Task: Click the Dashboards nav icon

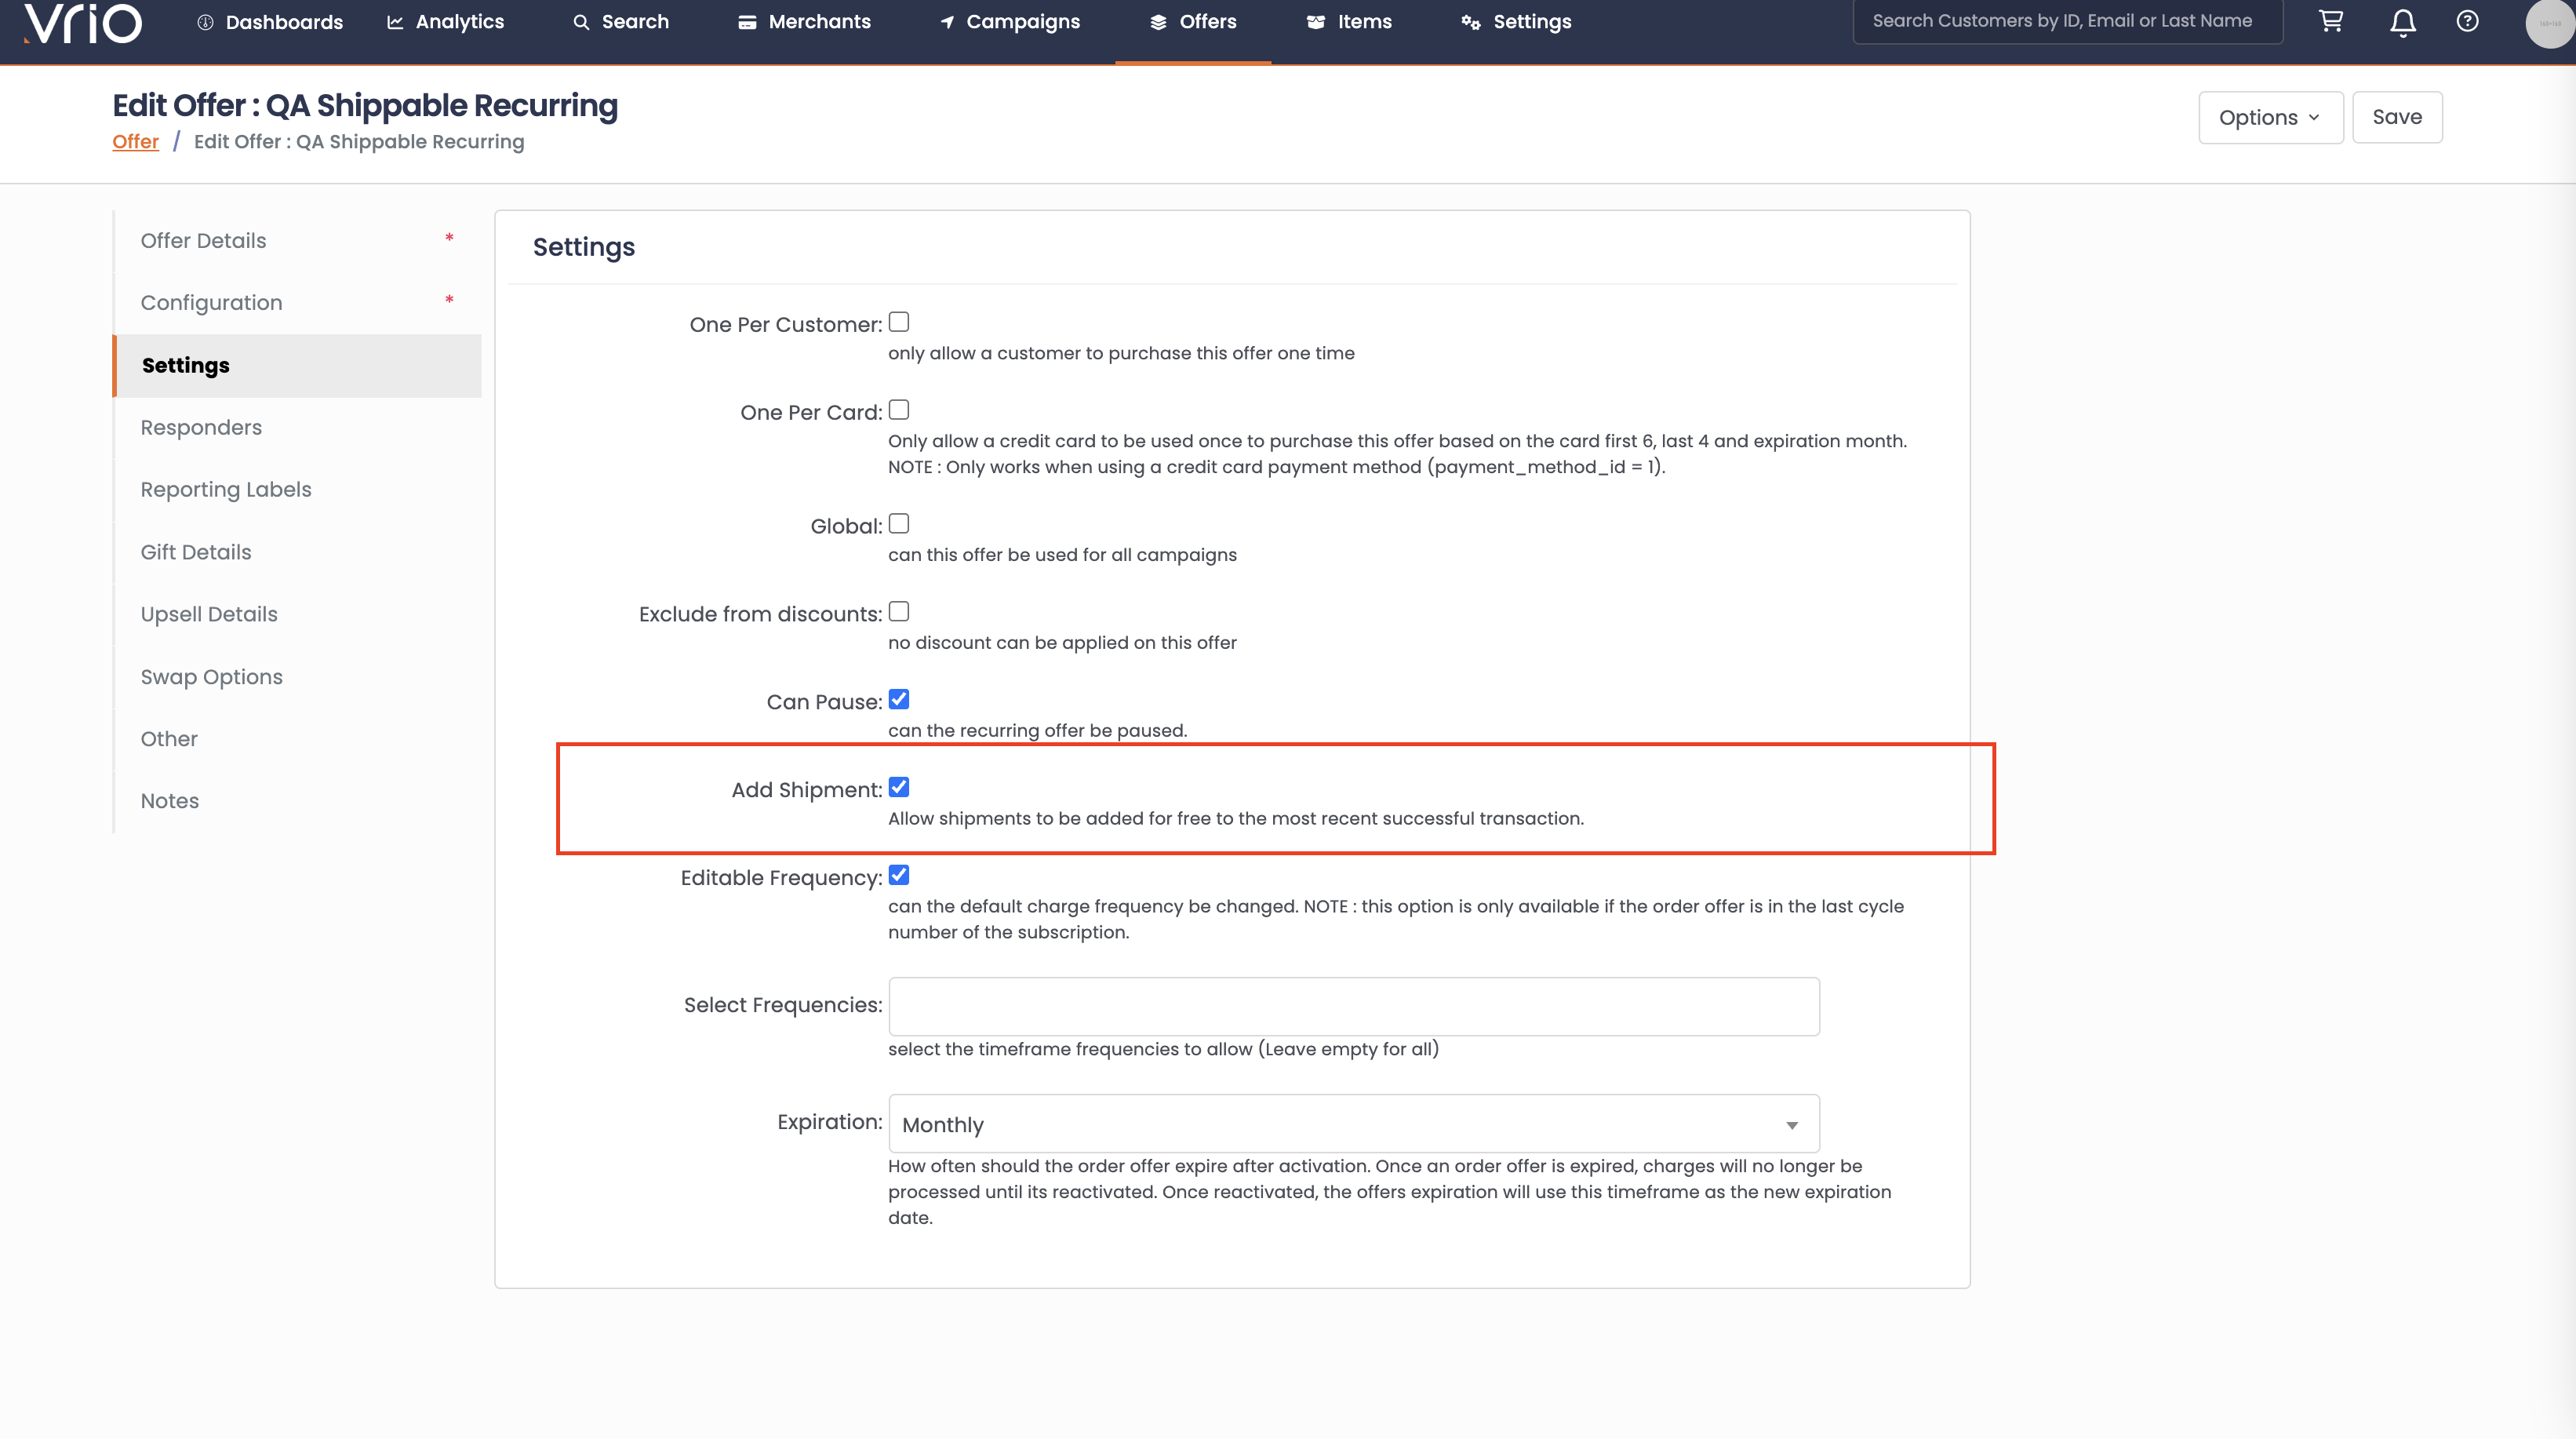Action: (205, 22)
